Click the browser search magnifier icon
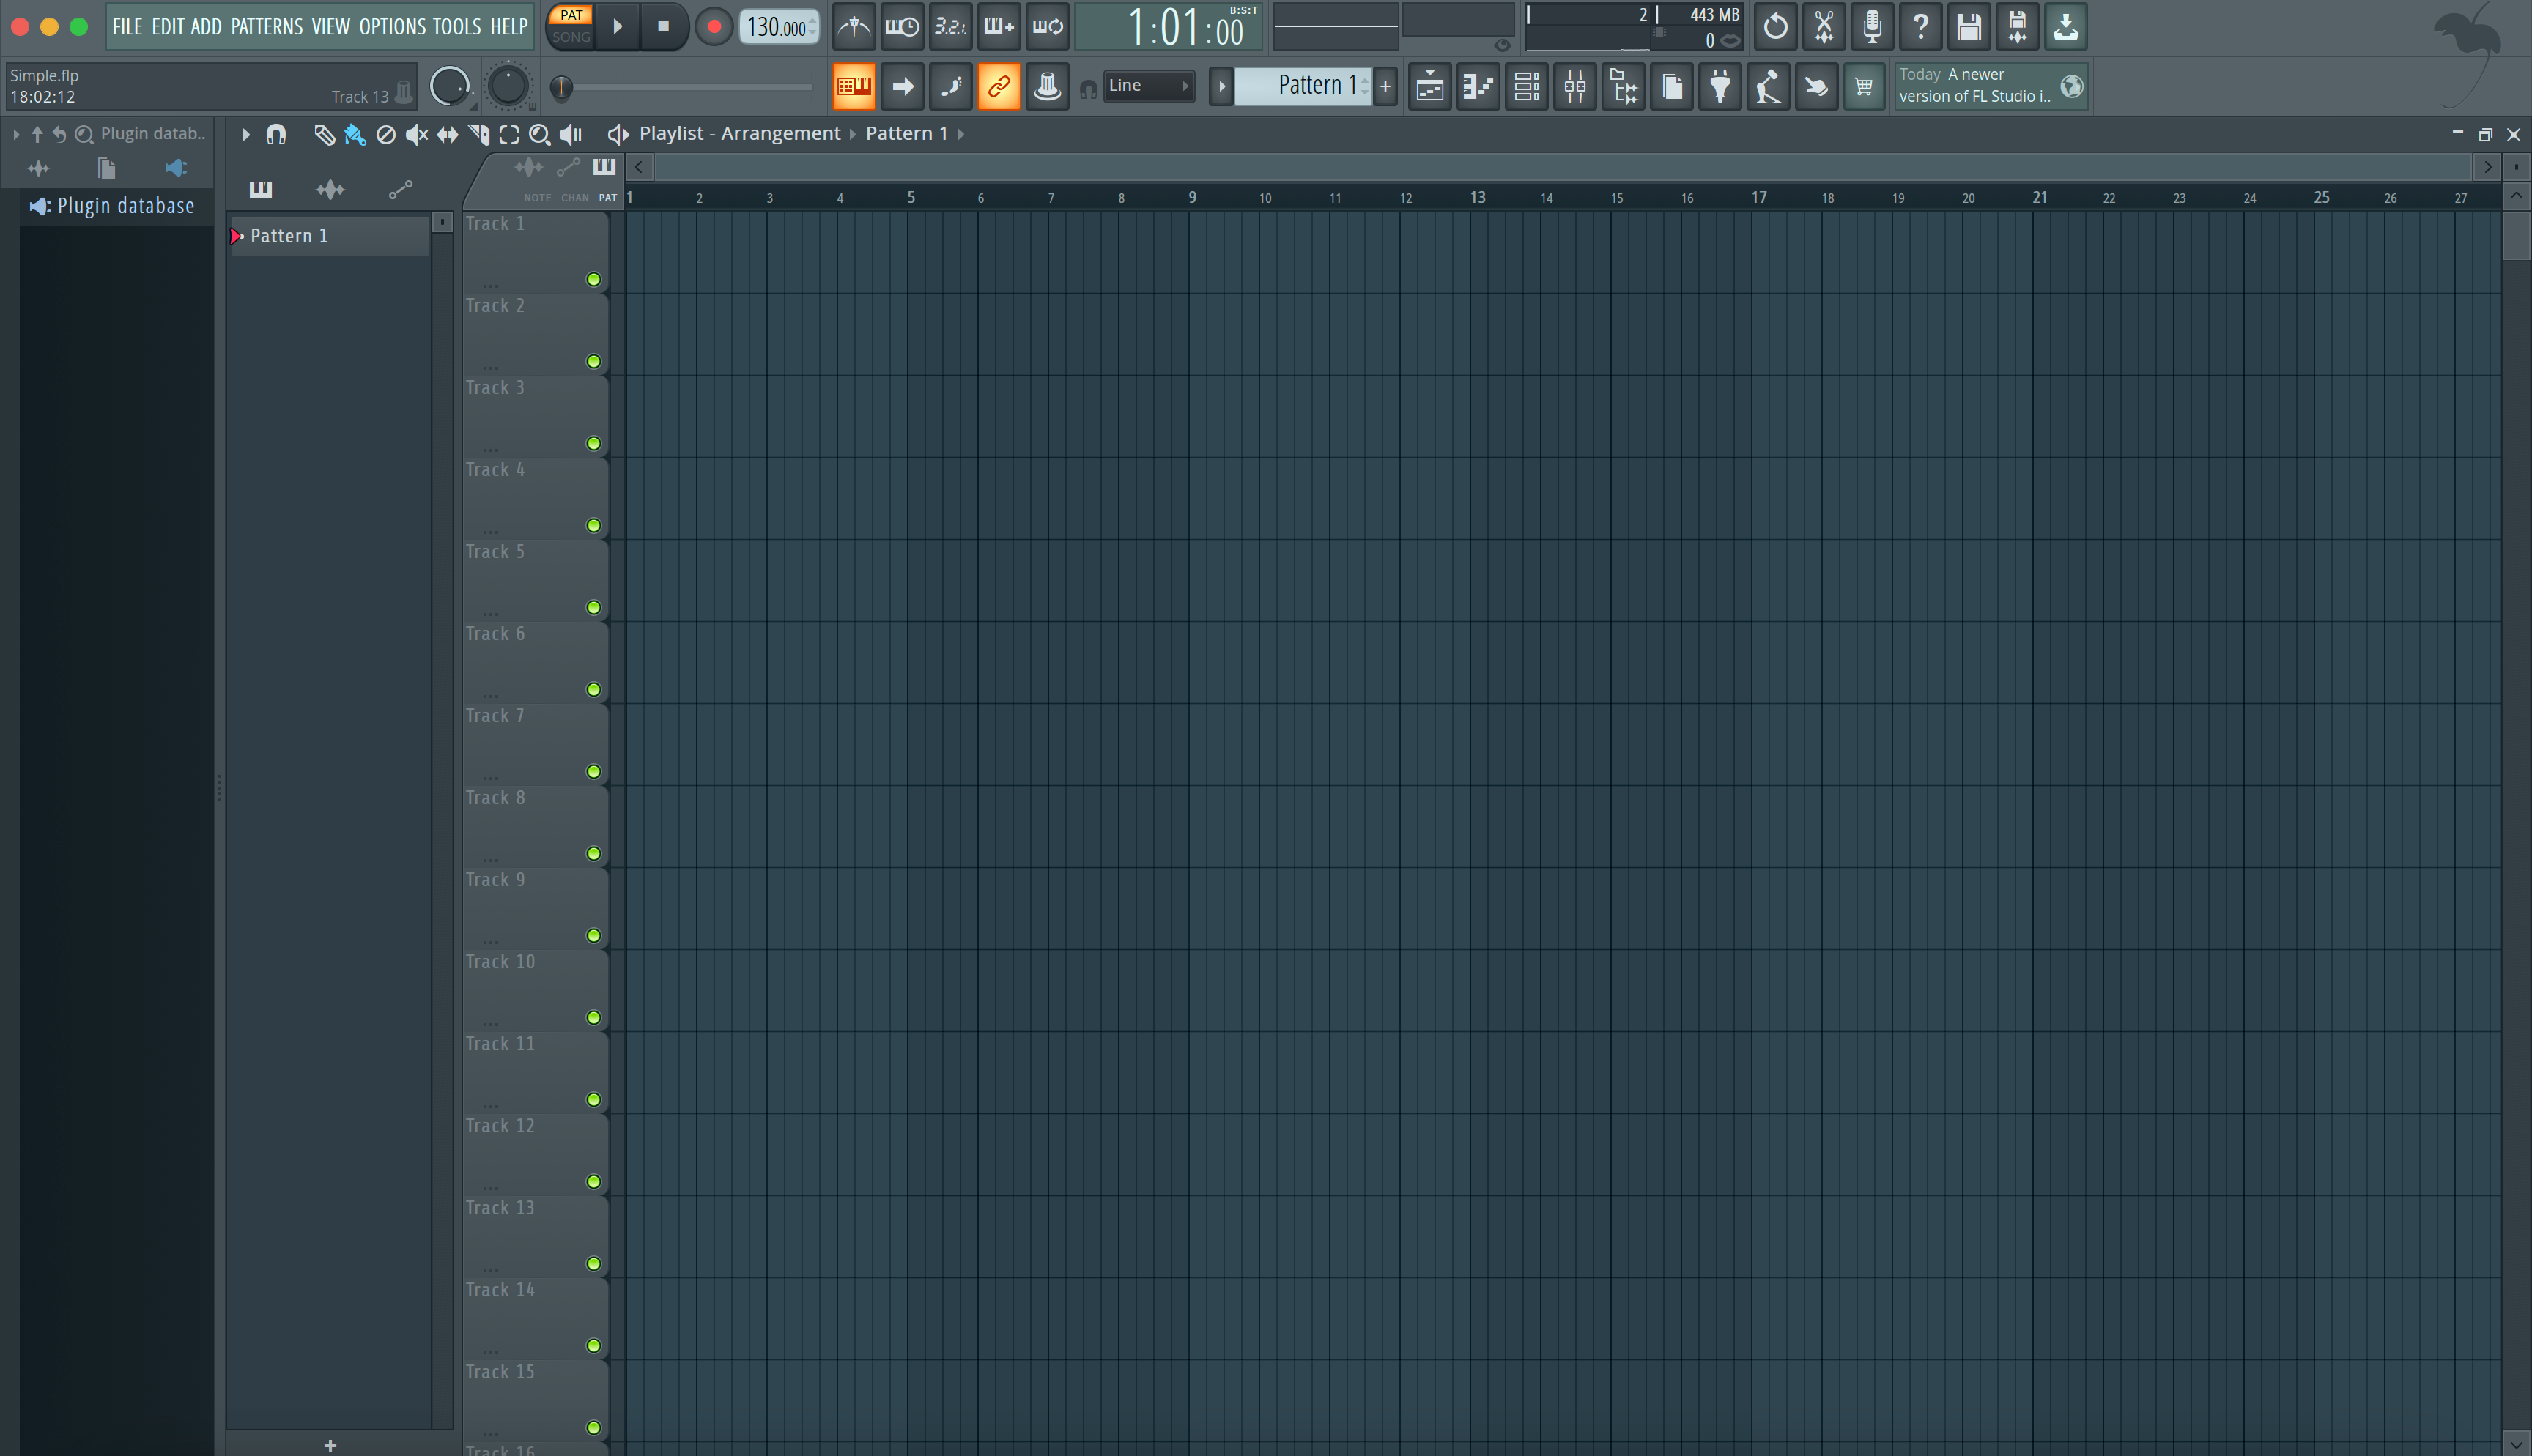 [x=84, y=134]
